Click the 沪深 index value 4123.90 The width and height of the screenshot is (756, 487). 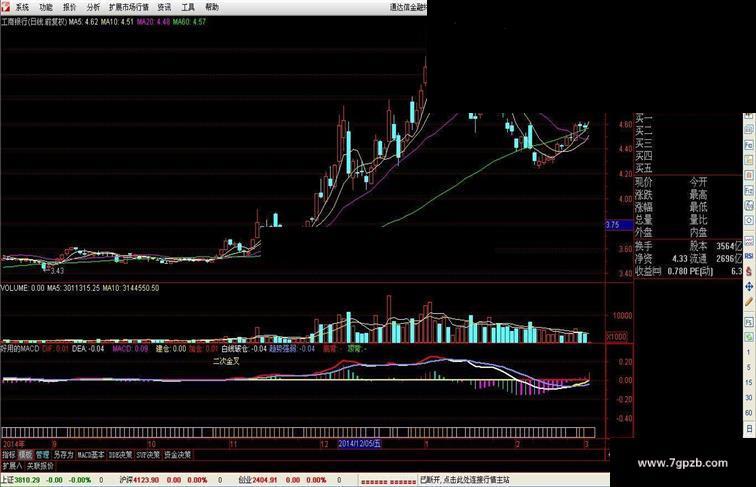tap(146, 480)
